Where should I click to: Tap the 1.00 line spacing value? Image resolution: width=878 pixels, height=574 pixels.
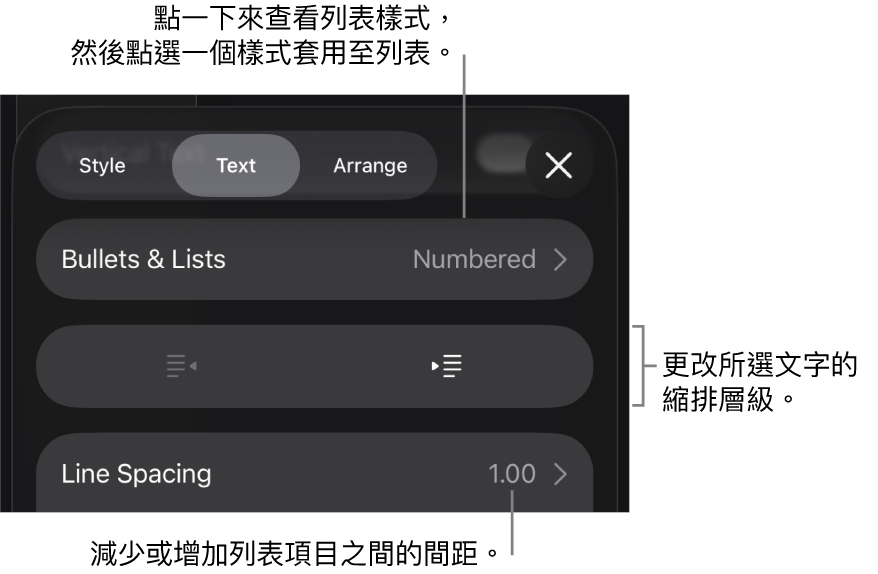(x=512, y=474)
